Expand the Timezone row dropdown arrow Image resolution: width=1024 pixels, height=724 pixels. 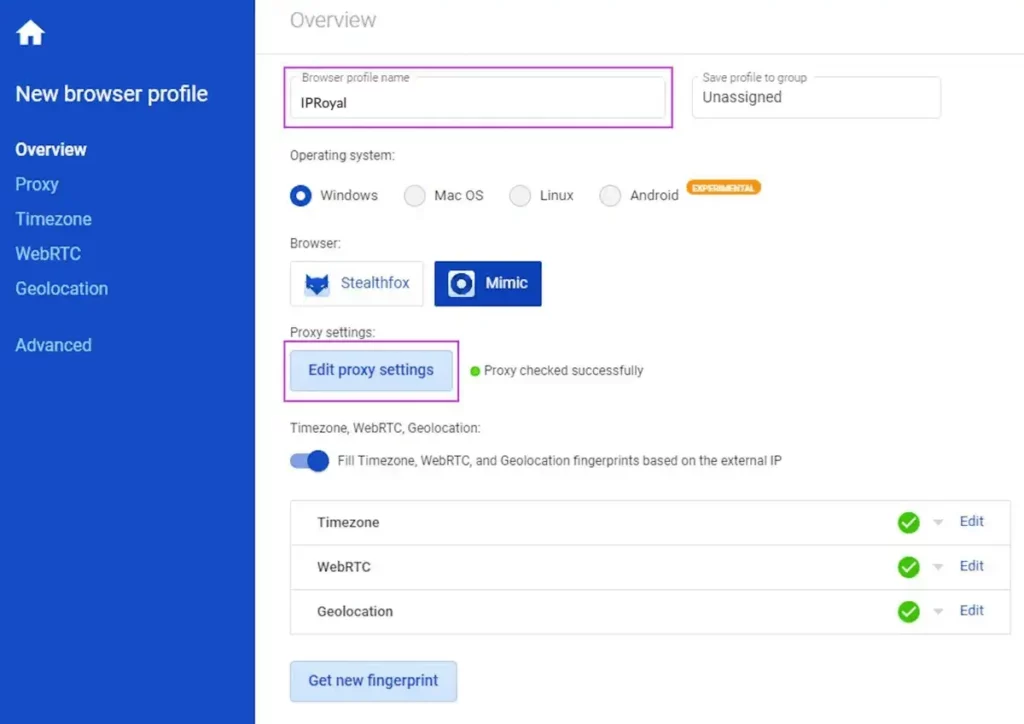pos(938,523)
